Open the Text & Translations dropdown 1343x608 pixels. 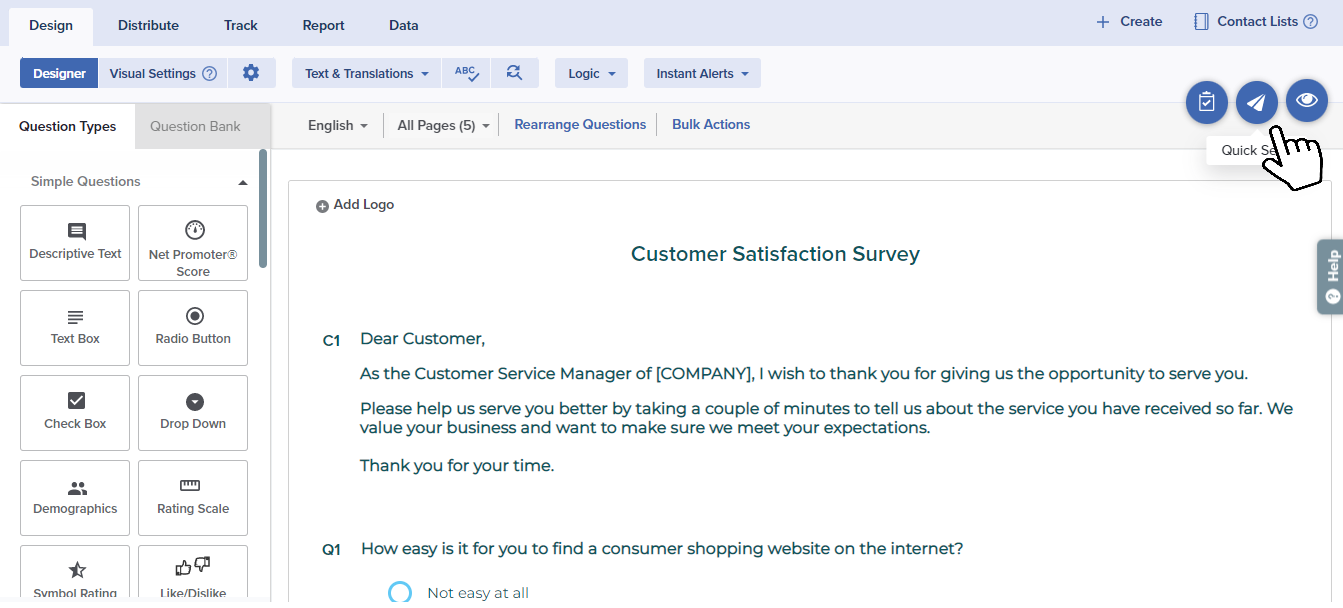(366, 73)
